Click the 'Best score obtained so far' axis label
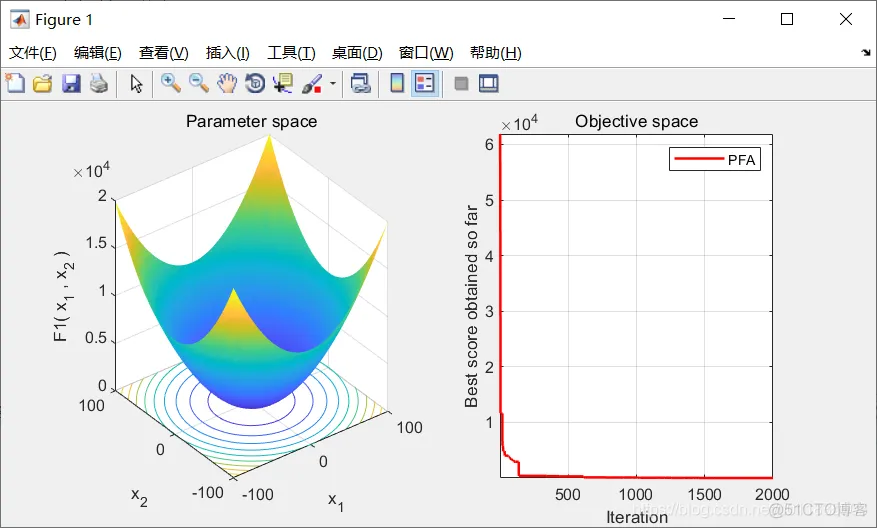The height and width of the screenshot is (528, 877). tap(471, 306)
